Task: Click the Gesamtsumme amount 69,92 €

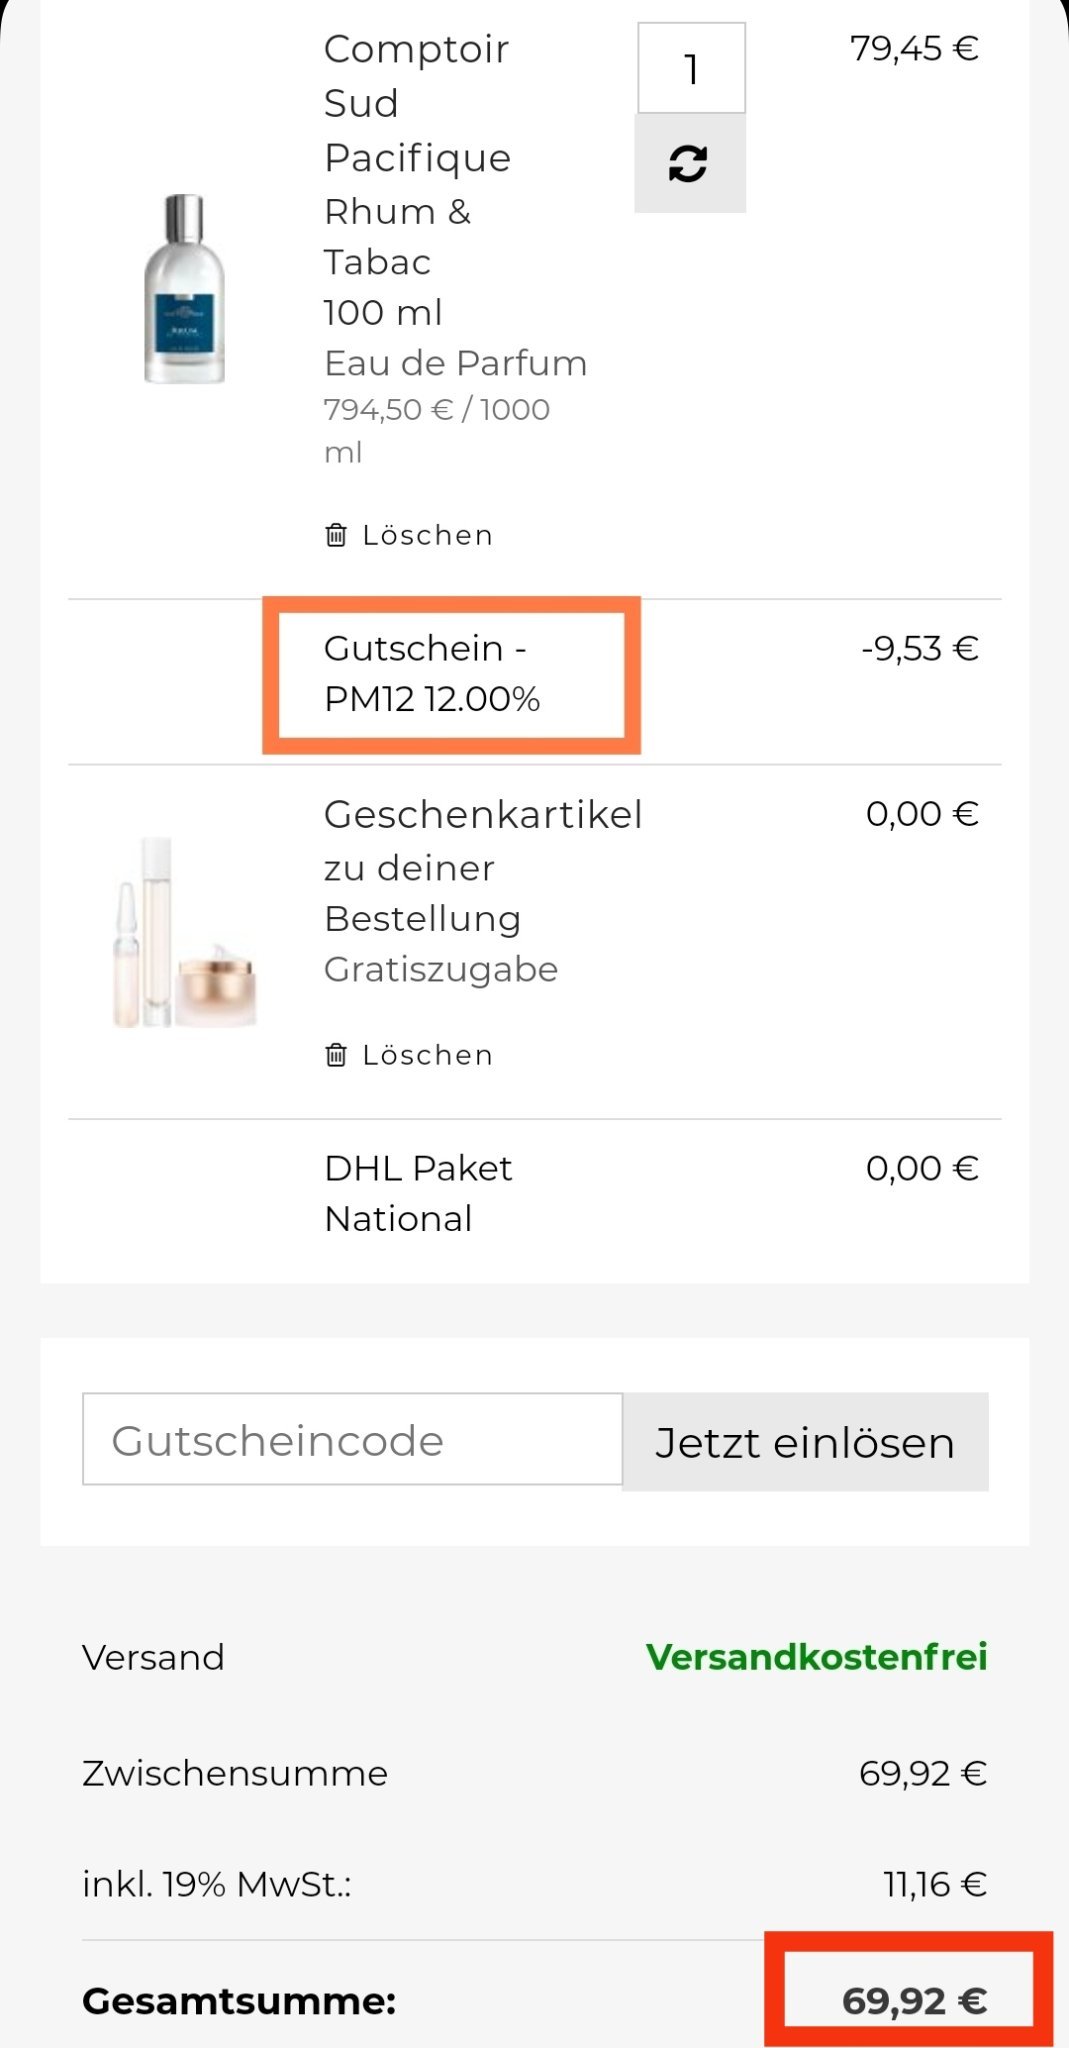Action: pos(914,2000)
